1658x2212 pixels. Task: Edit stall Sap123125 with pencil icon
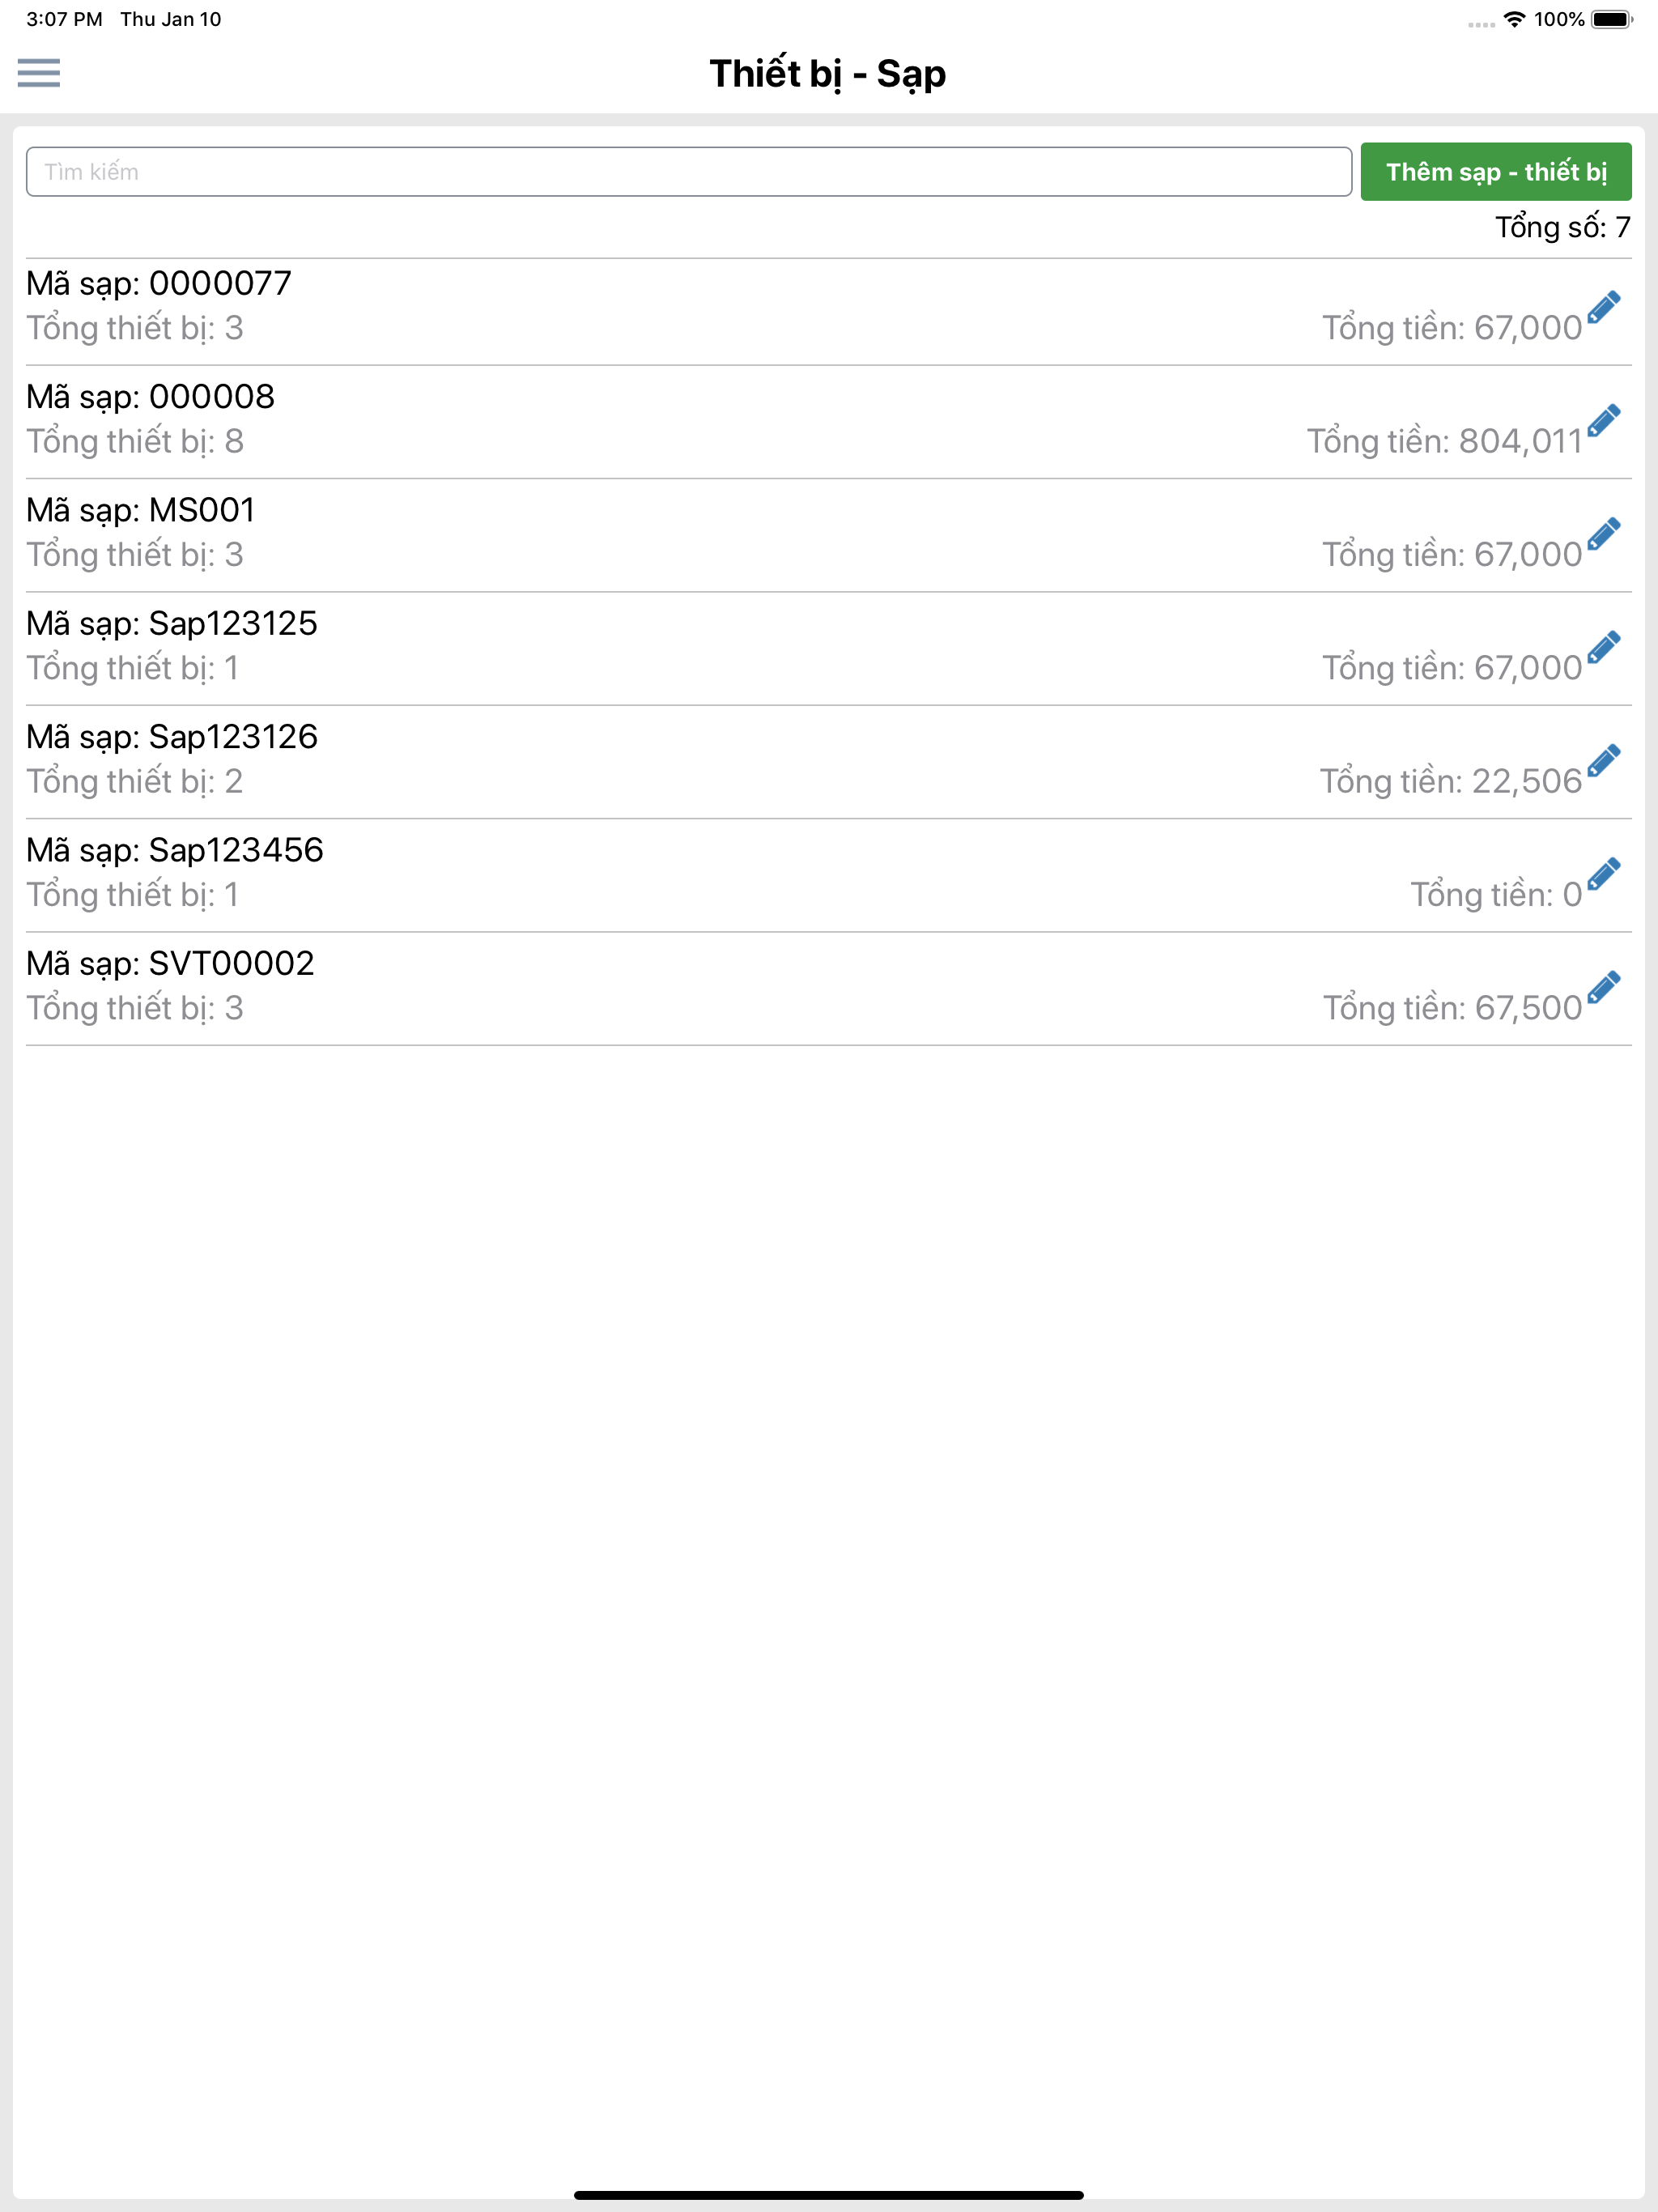click(x=1604, y=647)
